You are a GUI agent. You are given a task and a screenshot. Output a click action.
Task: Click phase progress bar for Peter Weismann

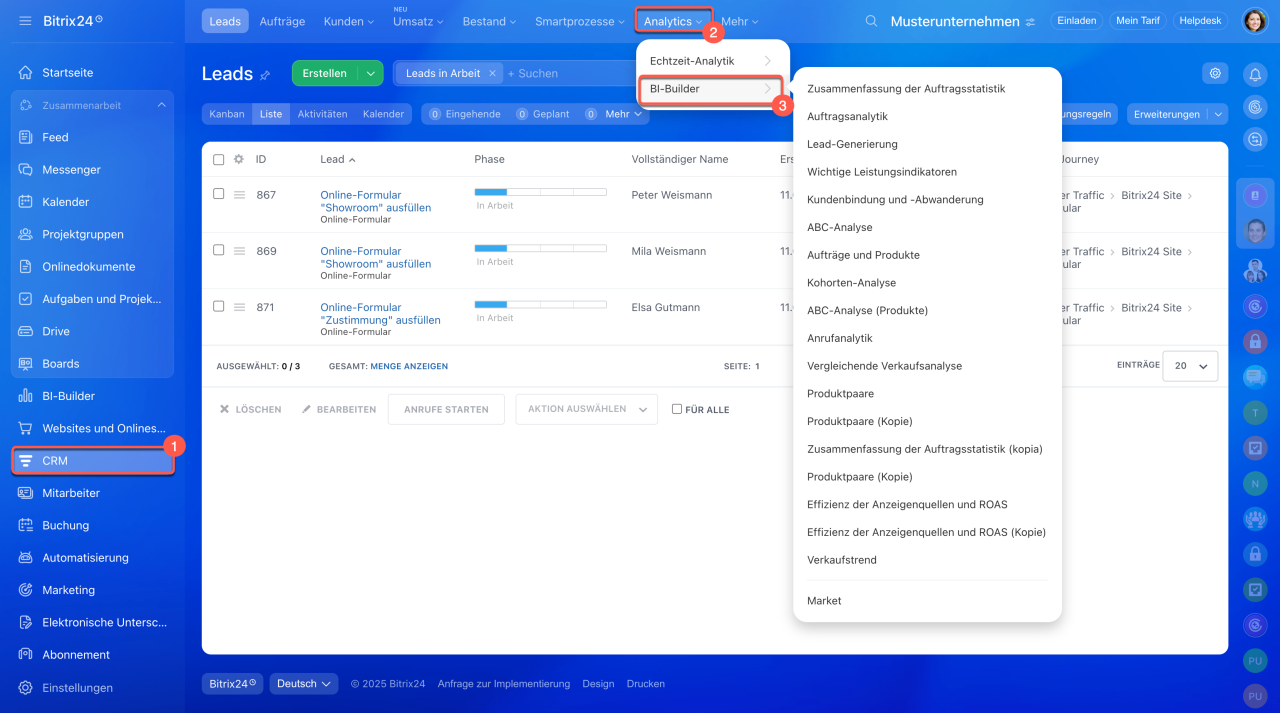(x=540, y=191)
